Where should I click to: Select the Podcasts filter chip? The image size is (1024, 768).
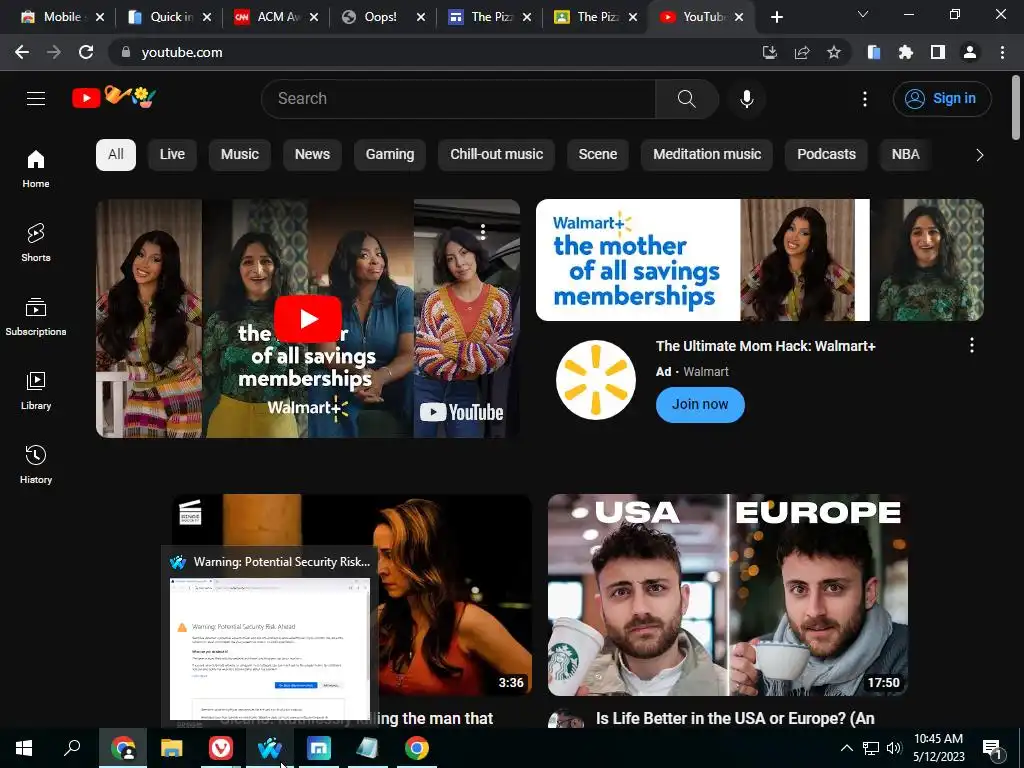click(826, 155)
